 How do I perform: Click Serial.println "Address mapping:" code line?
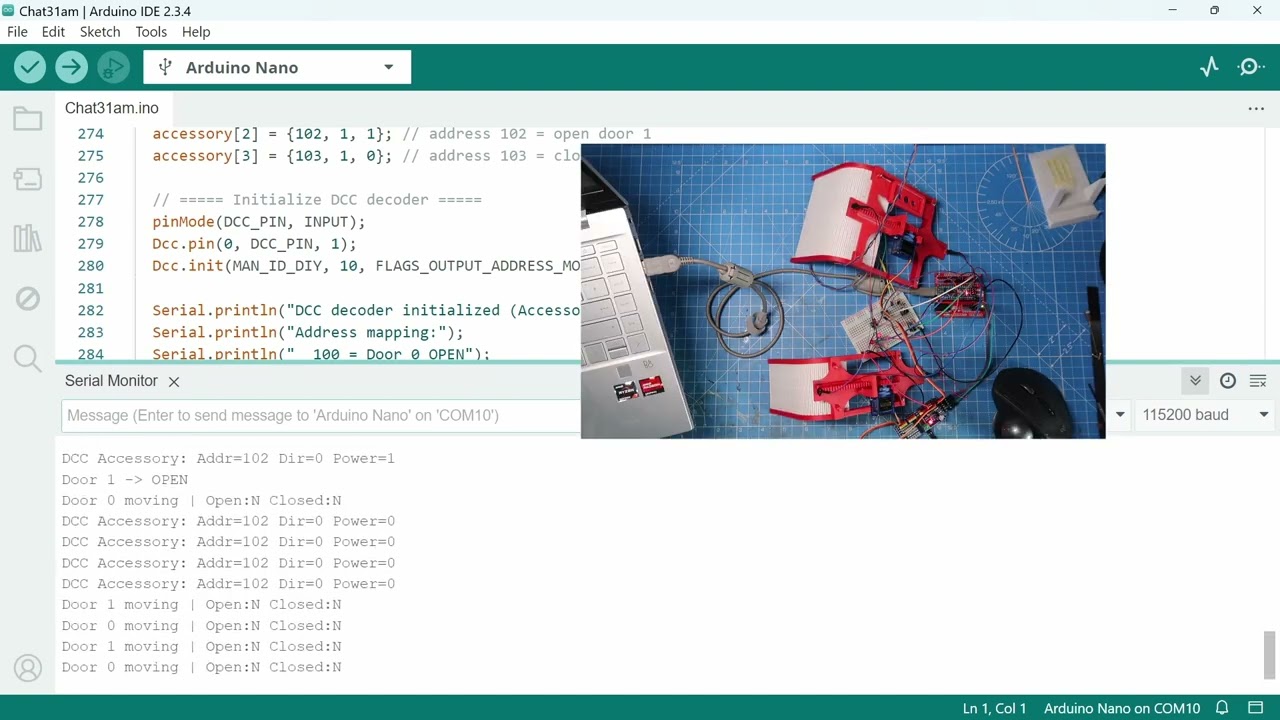pyautogui.click(x=308, y=332)
